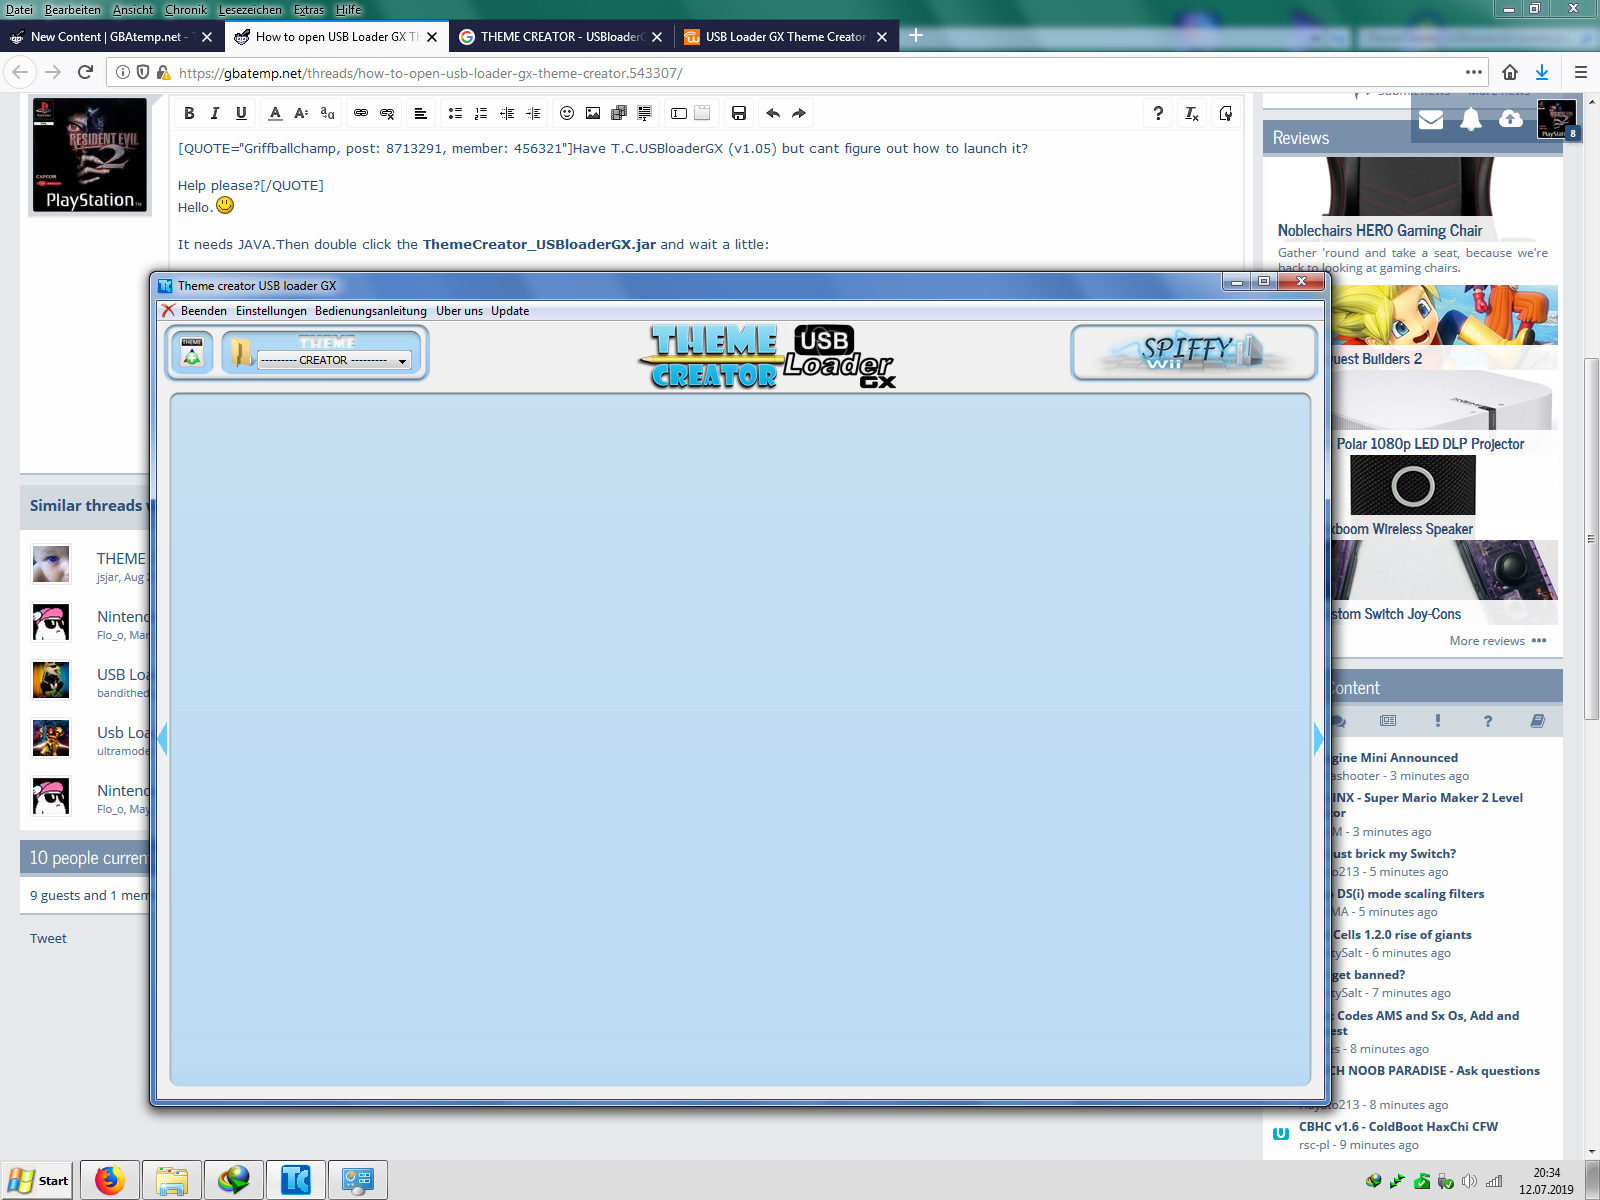Screen dimensions: 1600x1200
Task: Open the Update menu in Theme creator
Action: click(510, 311)
